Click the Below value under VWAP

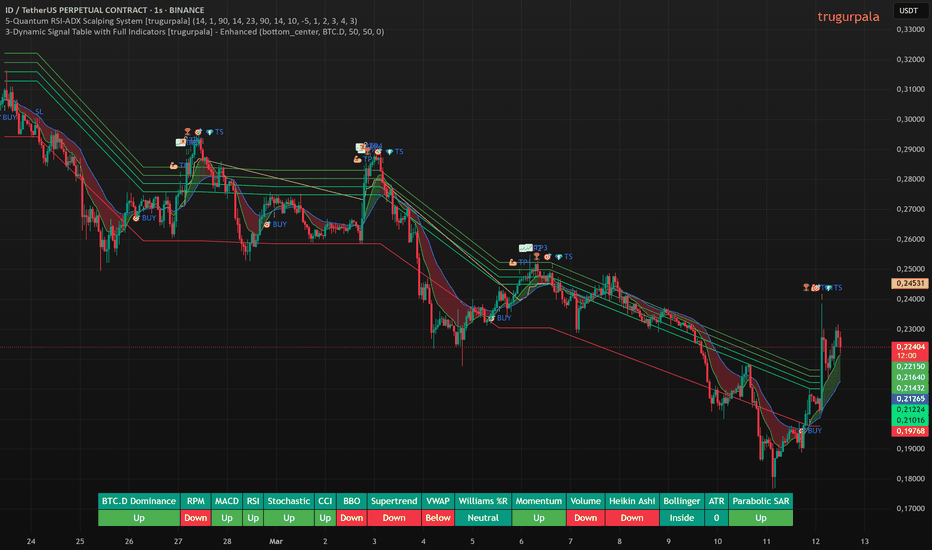(x=438, y=518)
